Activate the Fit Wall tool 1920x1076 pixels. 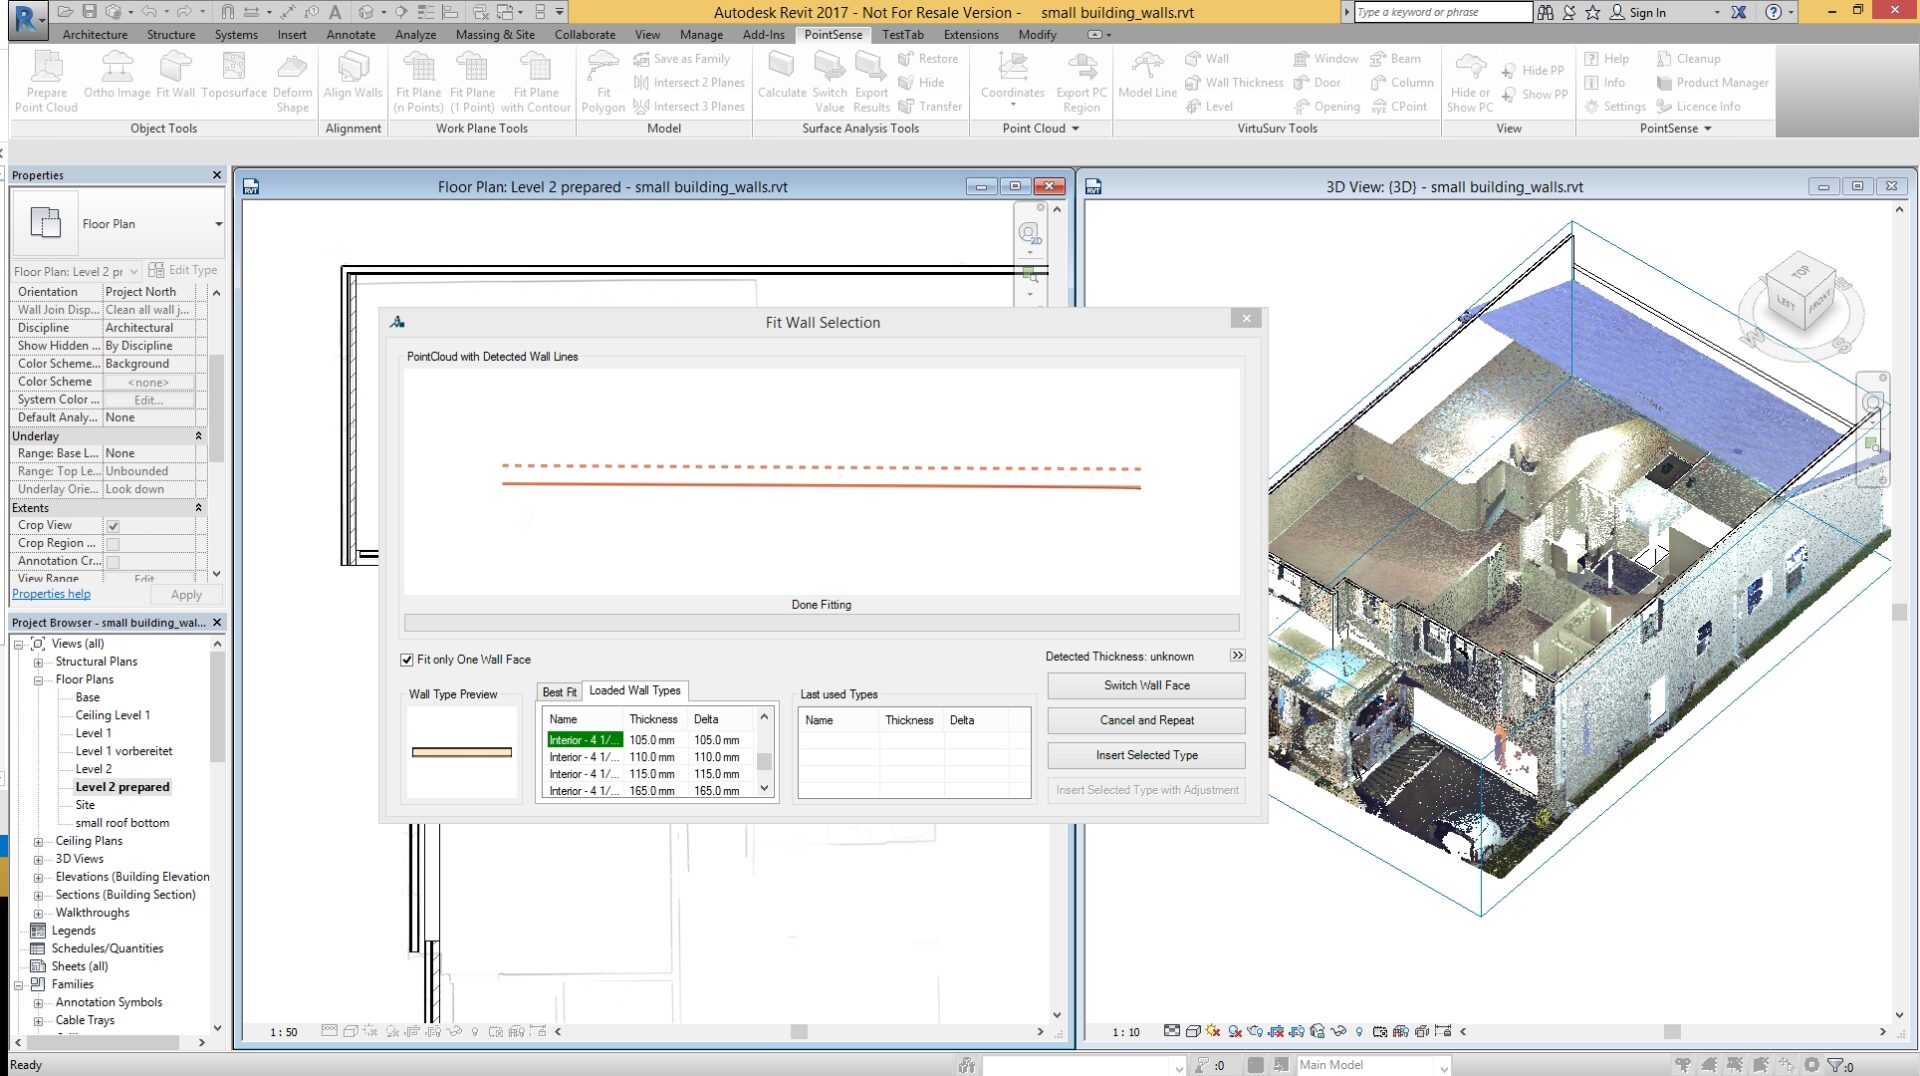(176, 76)
